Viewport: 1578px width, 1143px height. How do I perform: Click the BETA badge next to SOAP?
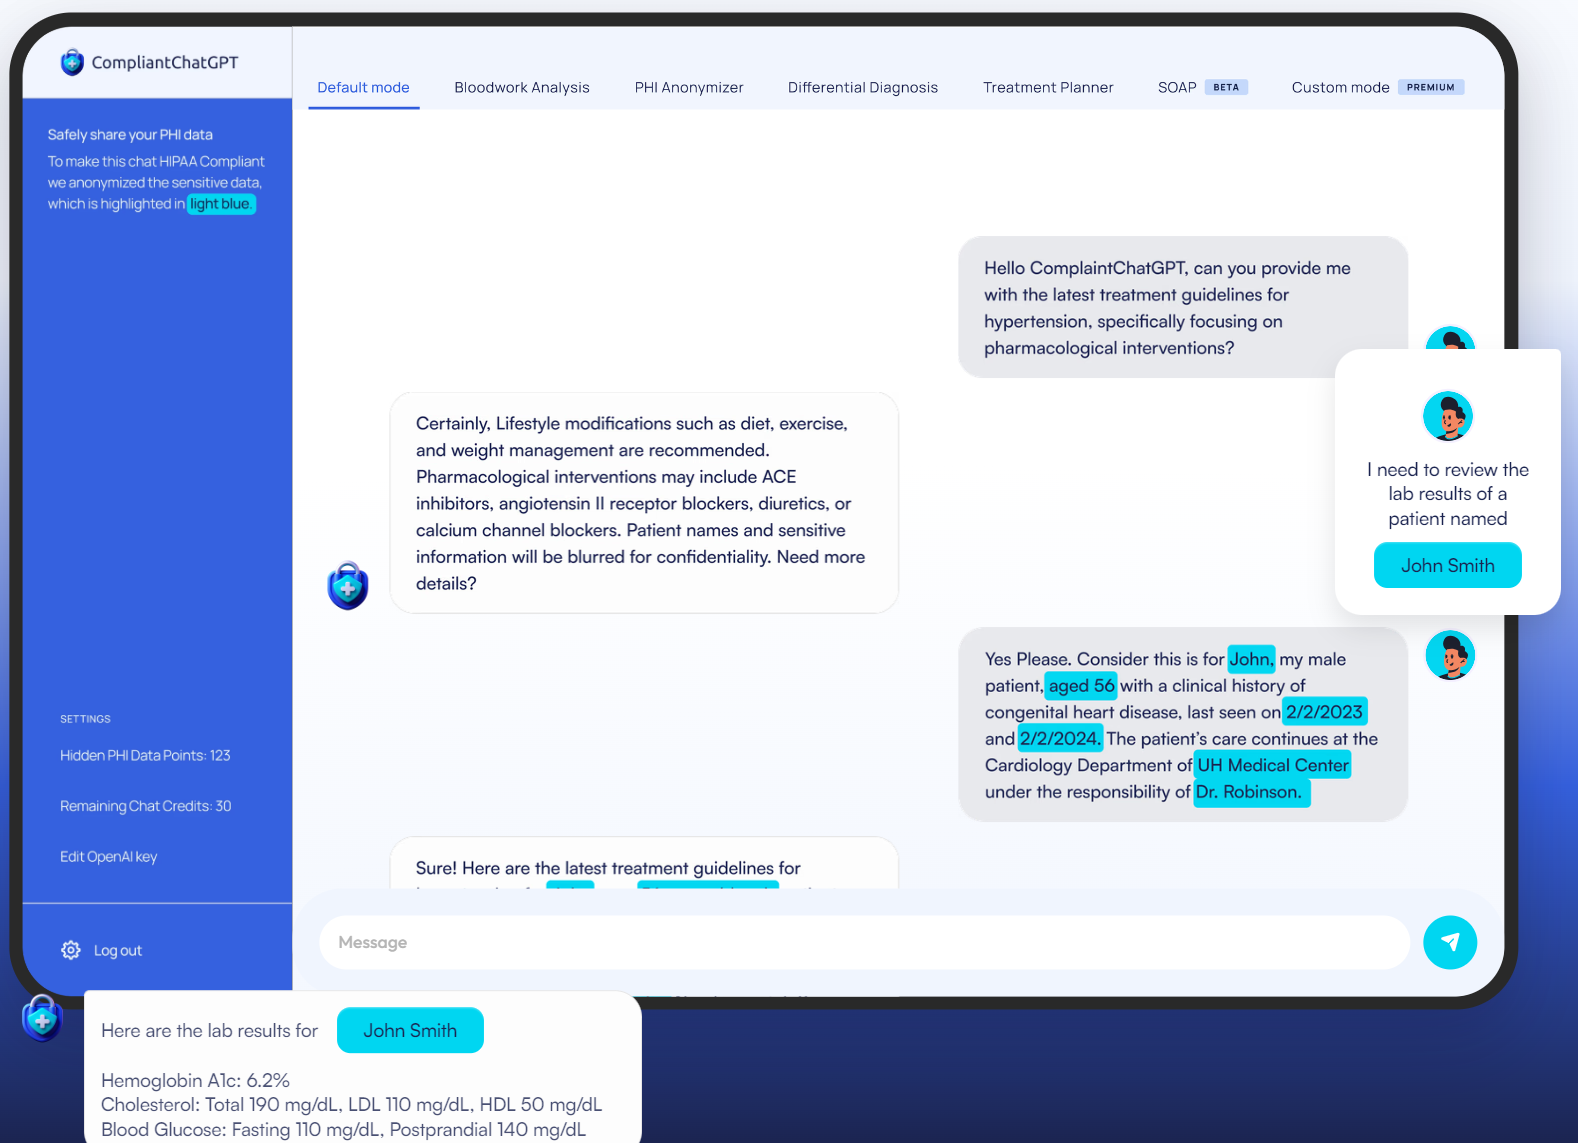click(1226, 87)
